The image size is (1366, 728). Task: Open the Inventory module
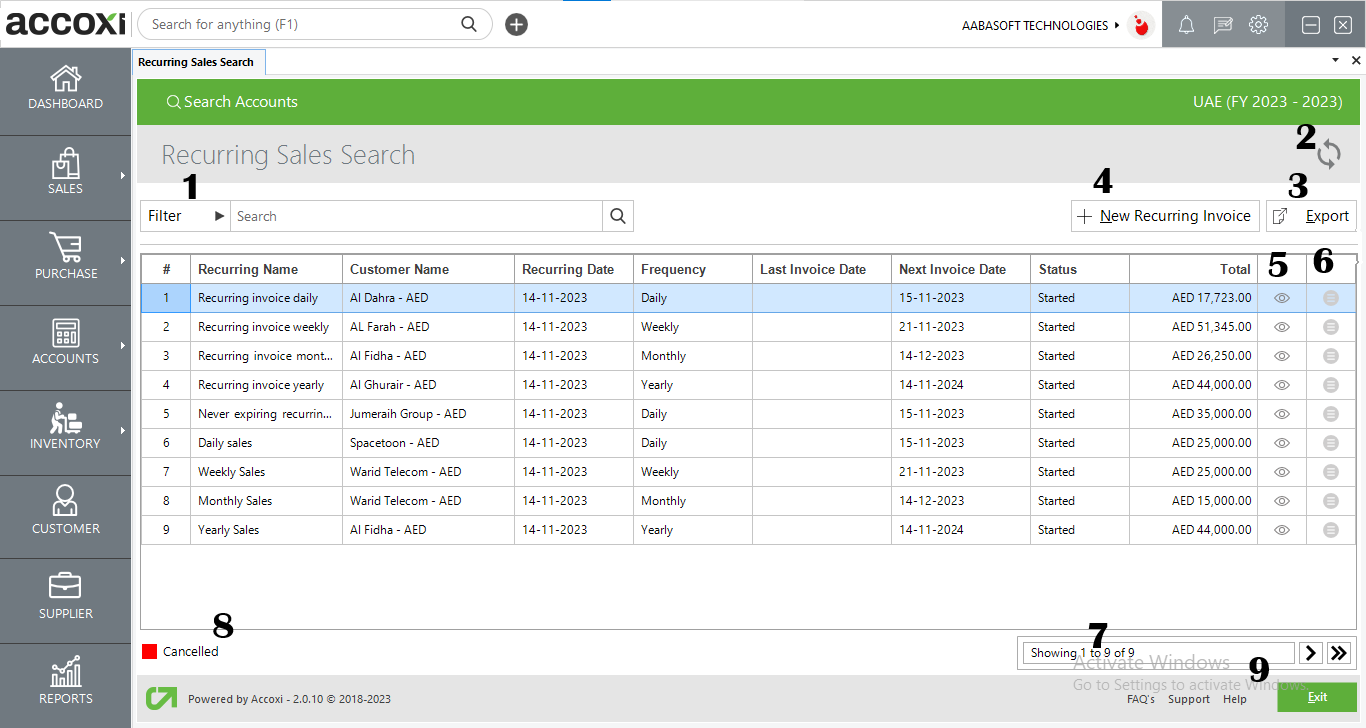pos(65,430)
